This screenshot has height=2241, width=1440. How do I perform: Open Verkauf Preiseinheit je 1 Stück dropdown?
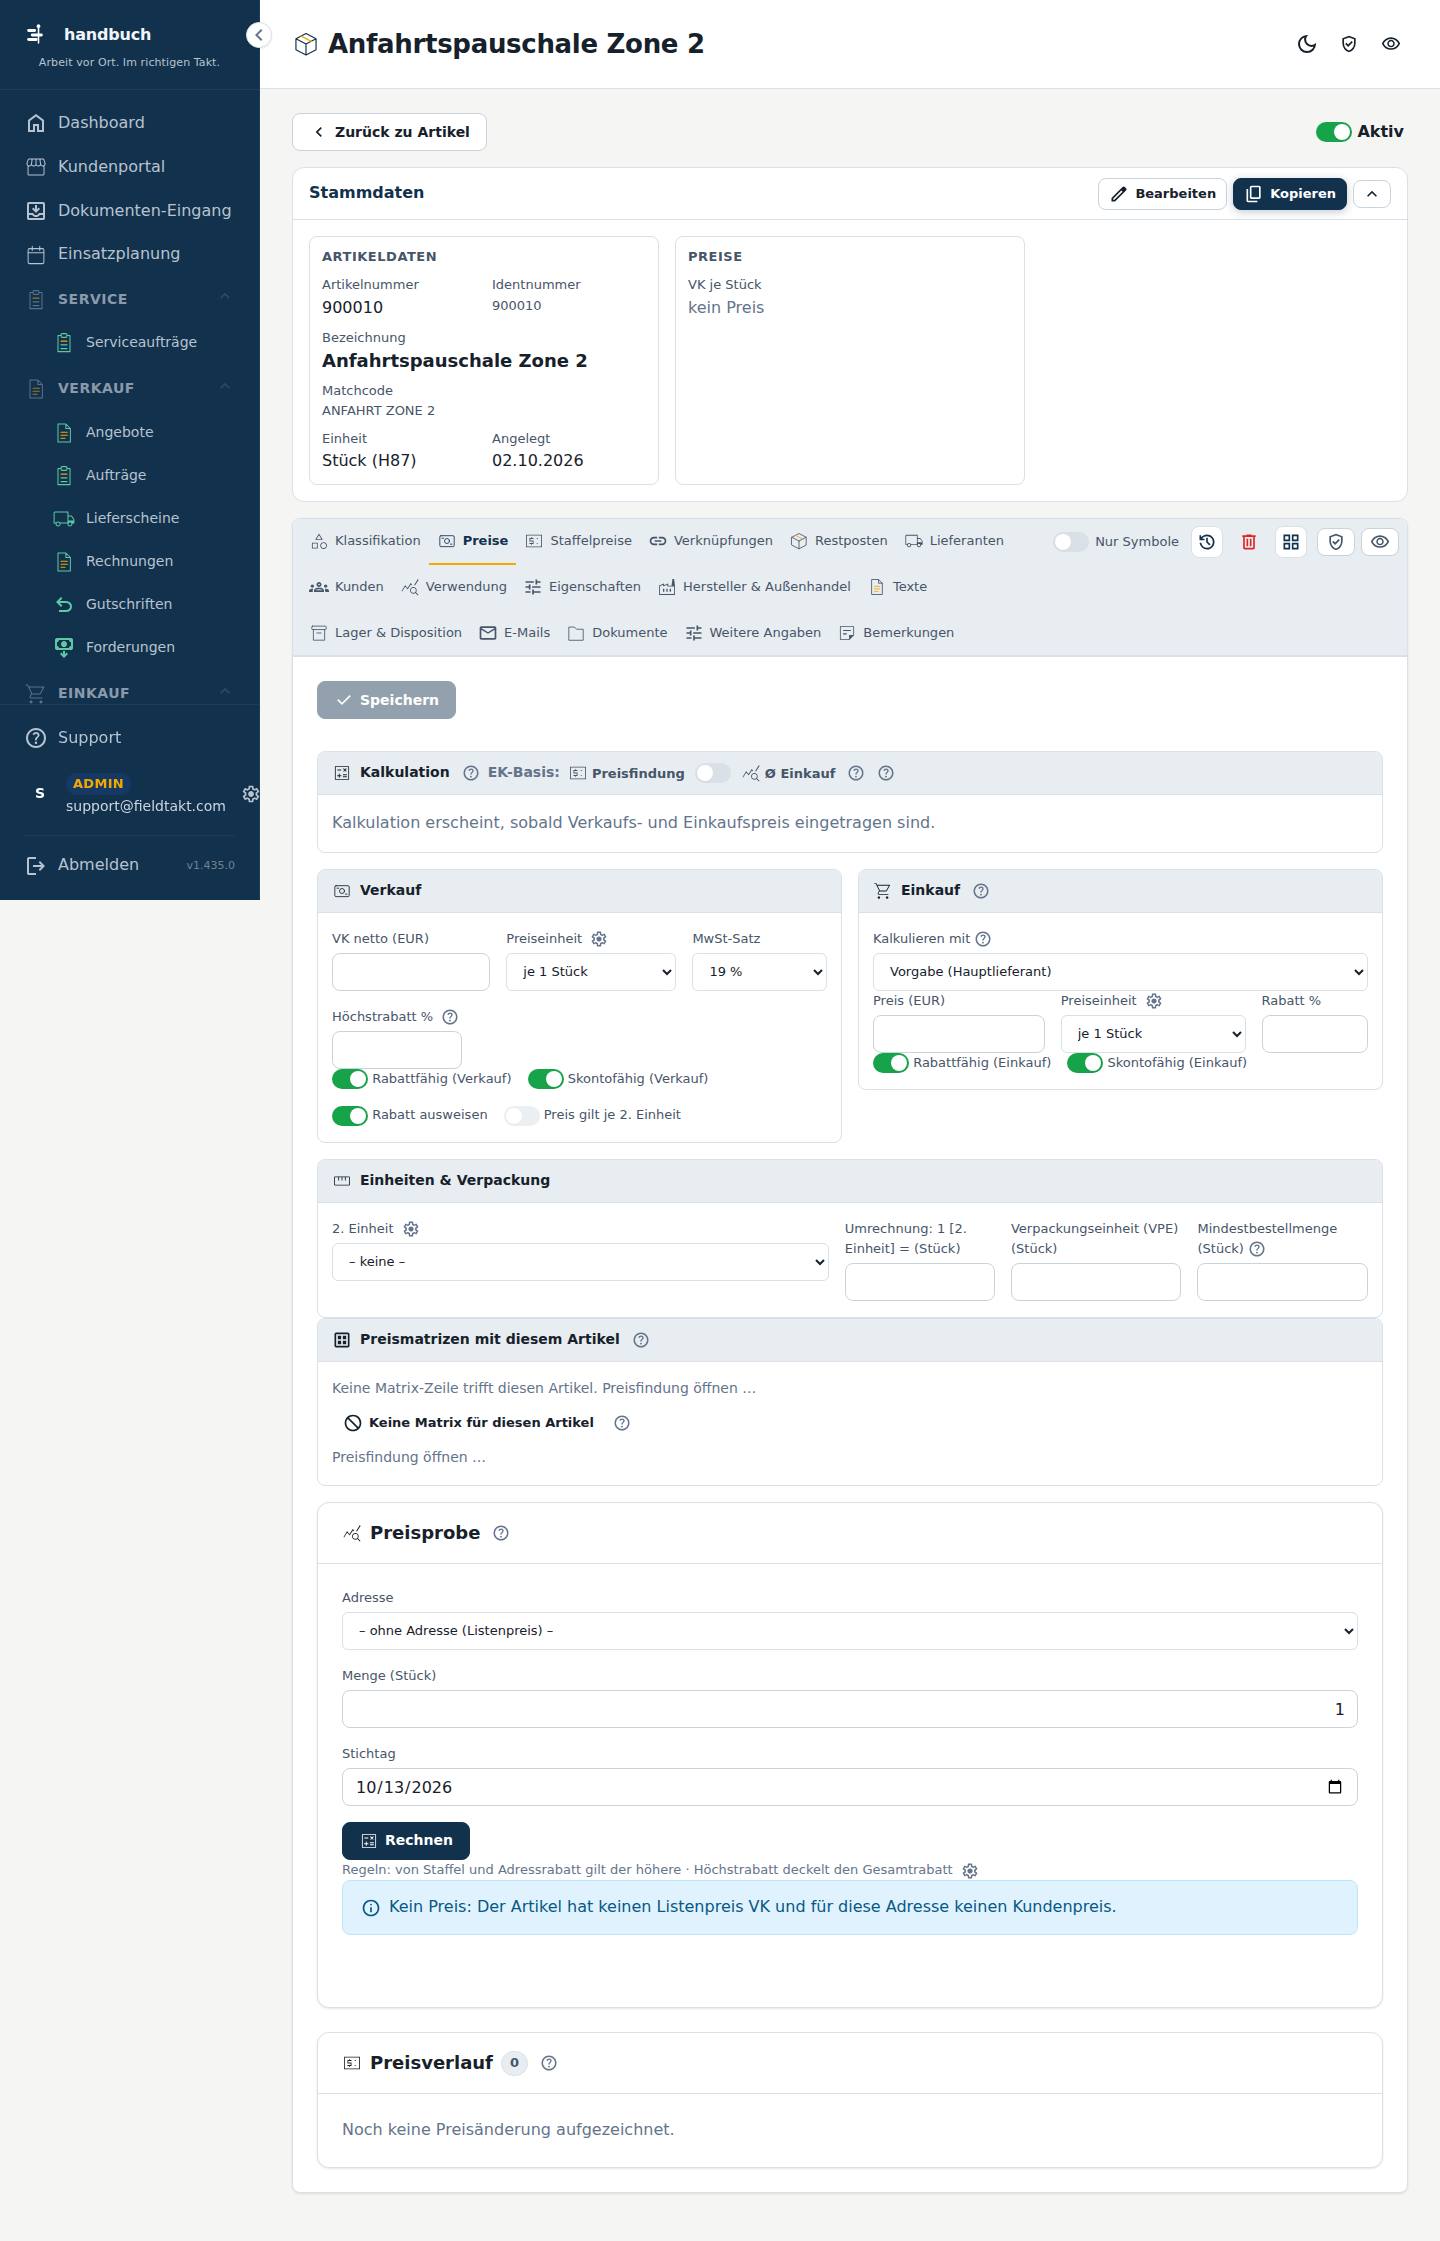pos(591,972)
